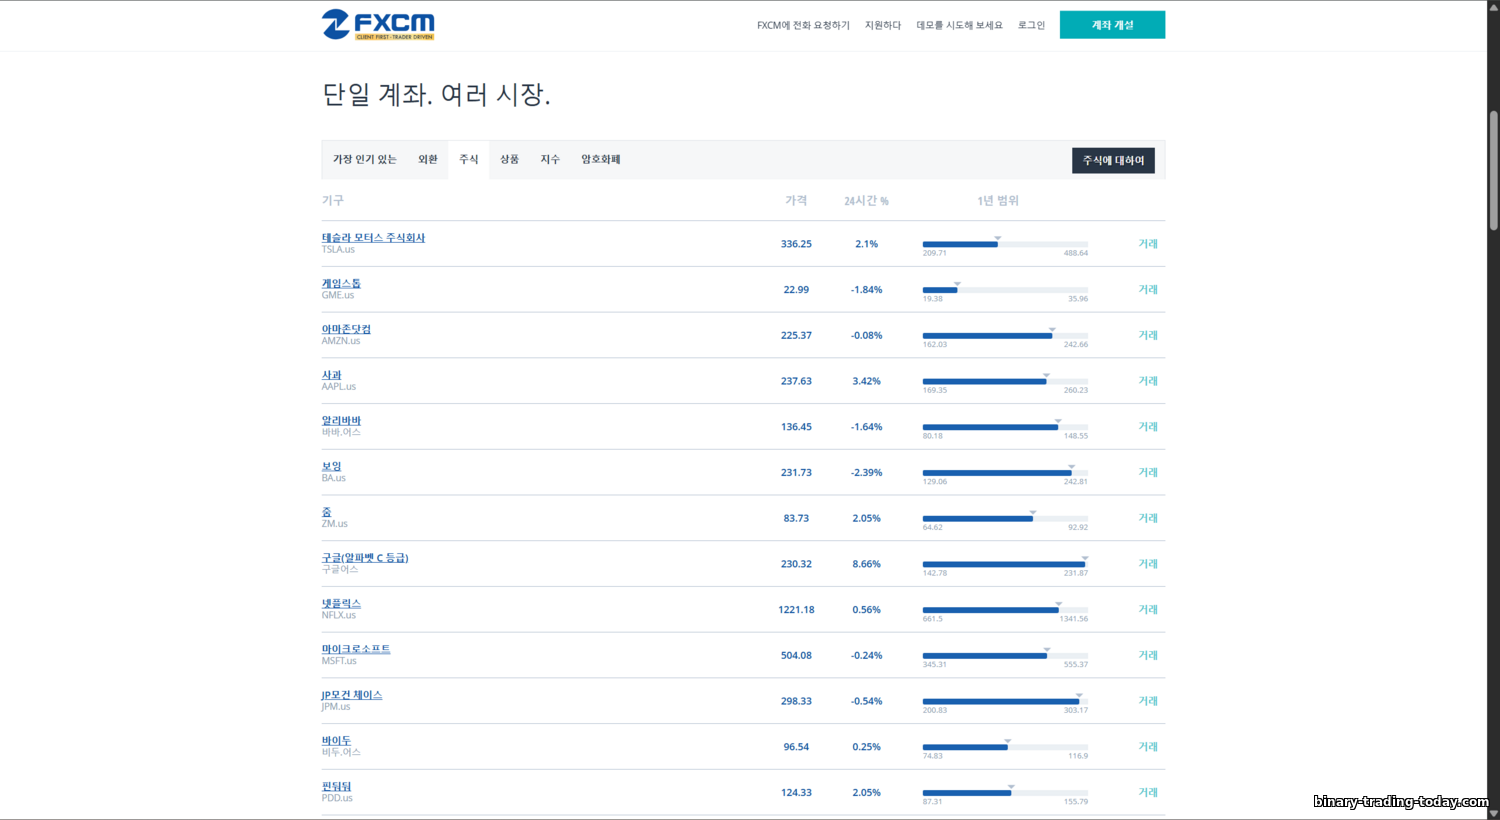This screenshot has width=1500, height=820.
Task: Click the 넷플릭스 stock name
Action: [341, 604]
